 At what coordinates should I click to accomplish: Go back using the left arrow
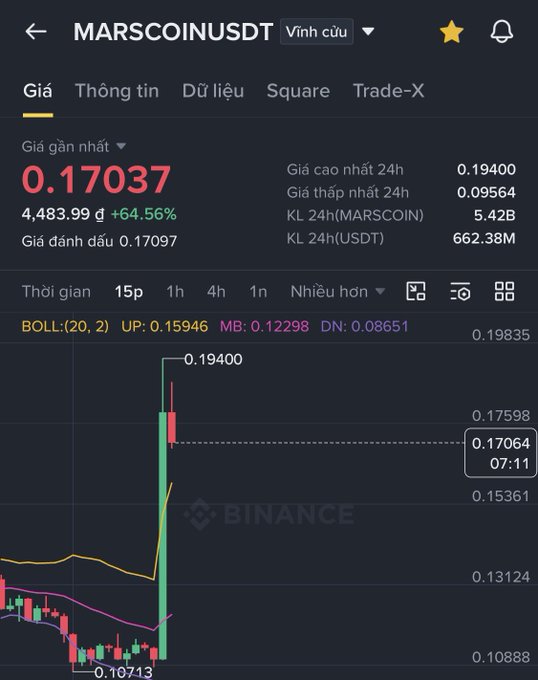(36, 32)
